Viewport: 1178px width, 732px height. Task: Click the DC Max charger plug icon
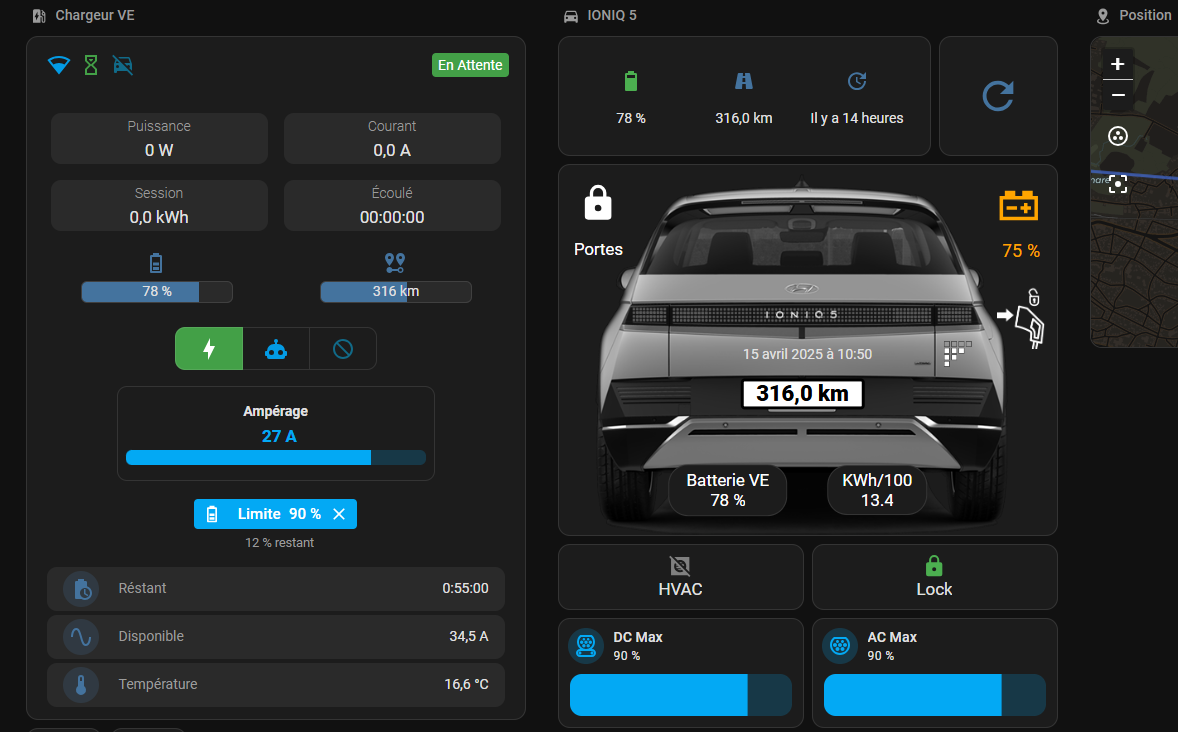pyautogui.click(x=586, y=646)
